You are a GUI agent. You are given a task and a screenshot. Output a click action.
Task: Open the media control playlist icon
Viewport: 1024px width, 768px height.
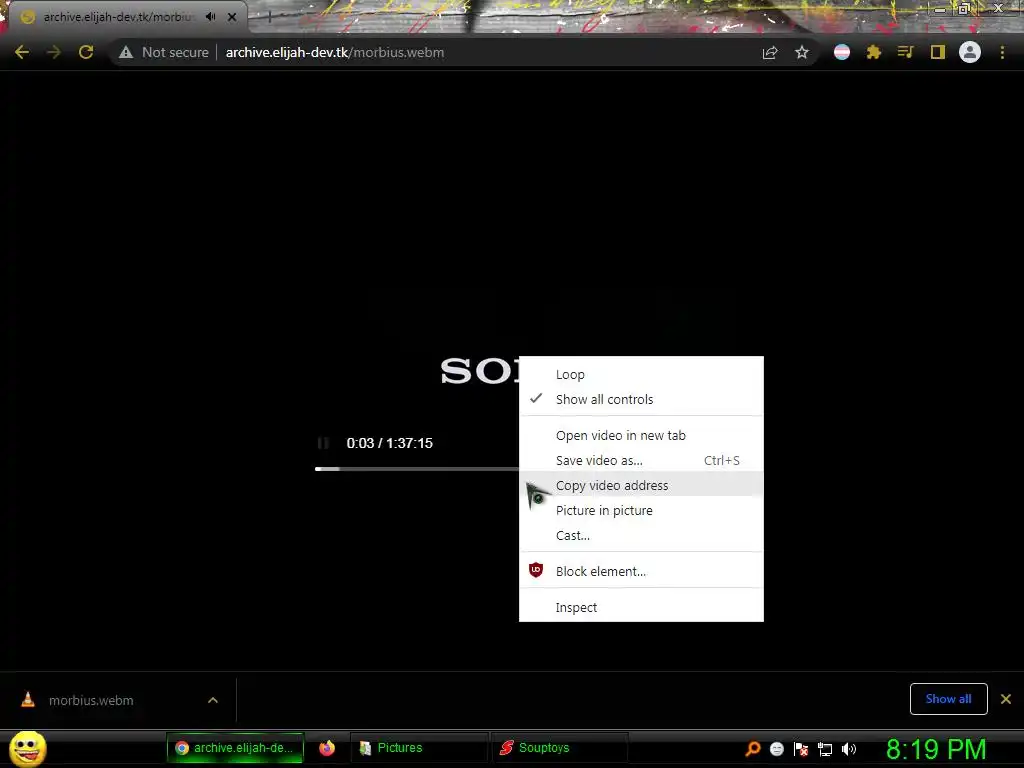point(905,52)
